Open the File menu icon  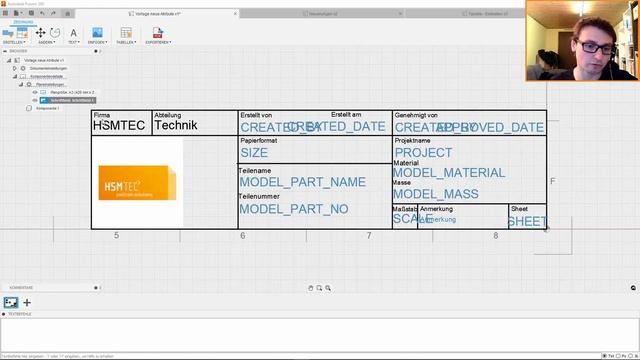point(16,13)
